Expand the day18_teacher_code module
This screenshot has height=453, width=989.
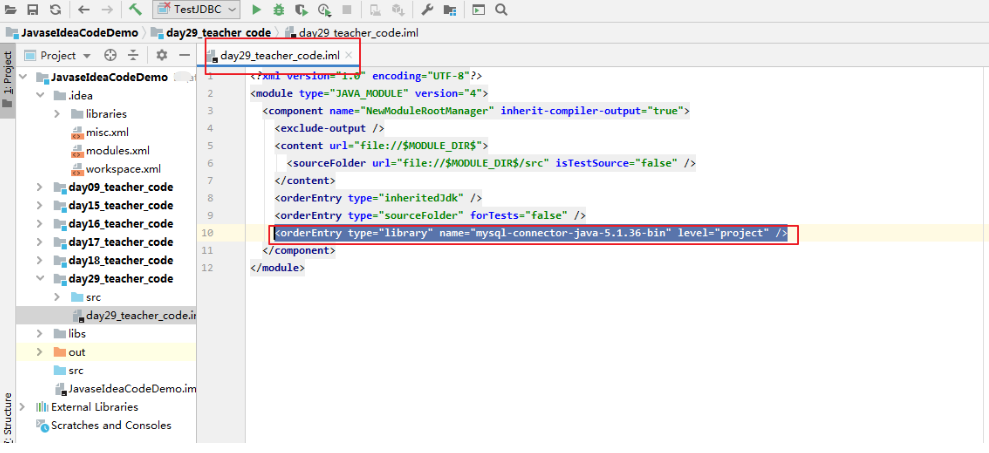(40, 261)
